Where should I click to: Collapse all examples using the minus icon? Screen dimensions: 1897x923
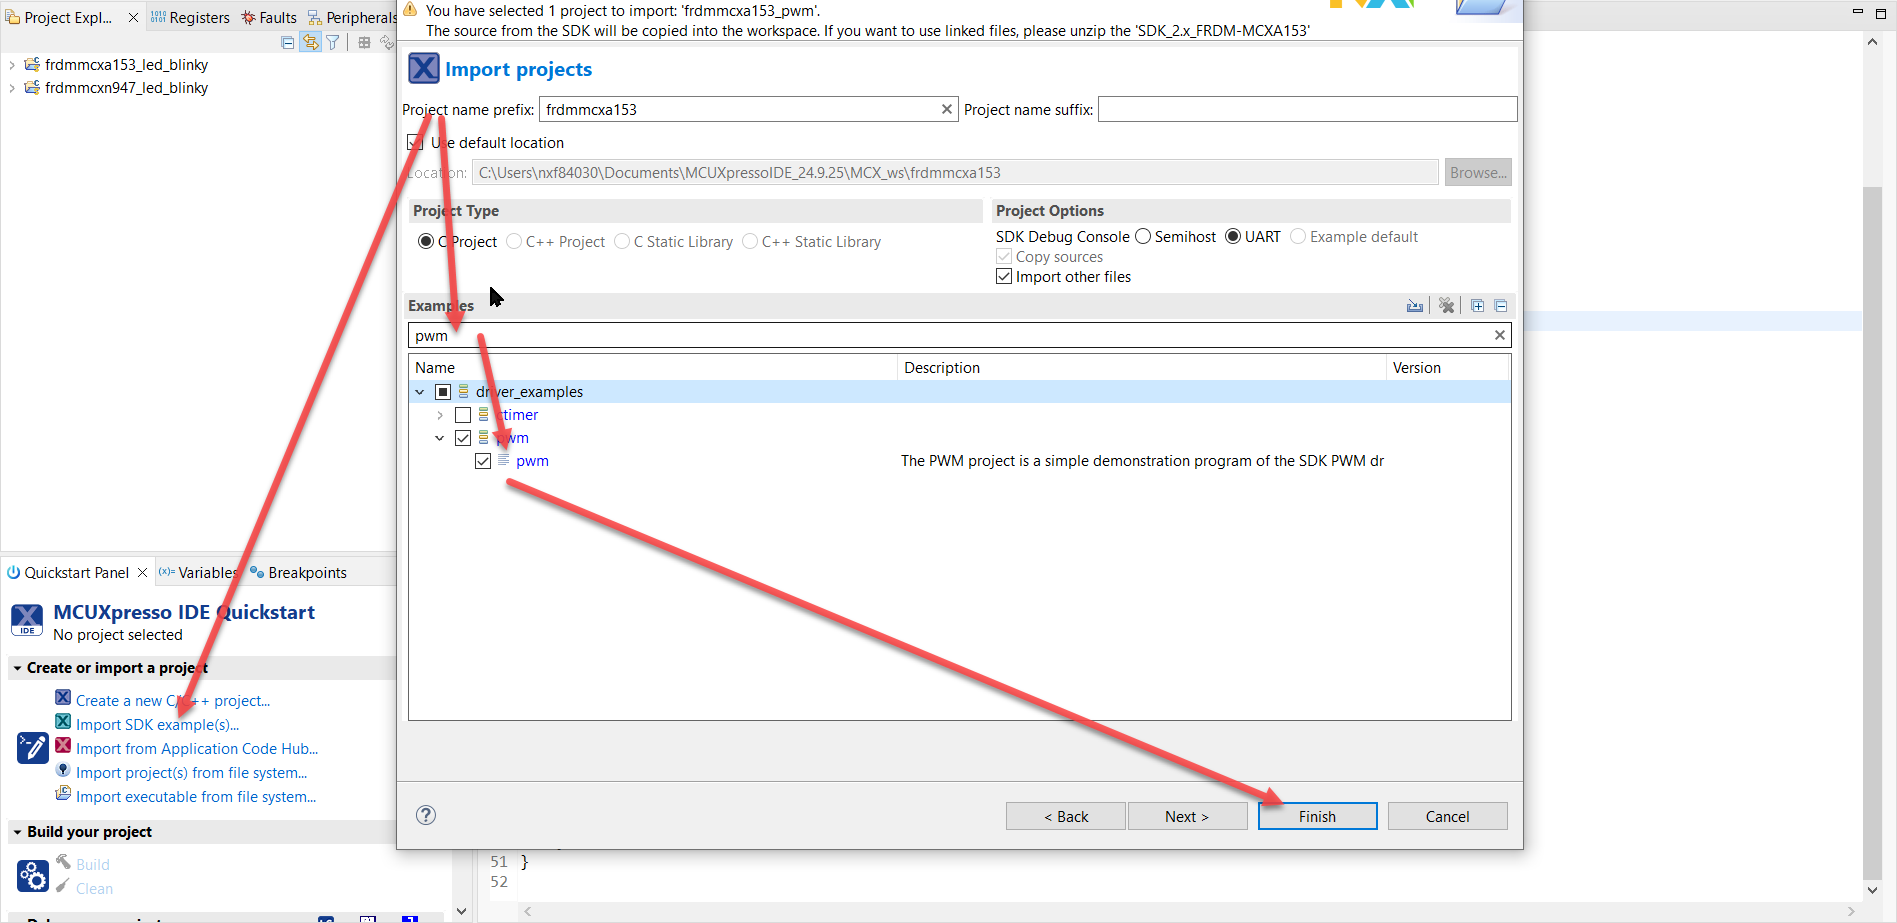pyautogui.click(x=1501, y=306)
